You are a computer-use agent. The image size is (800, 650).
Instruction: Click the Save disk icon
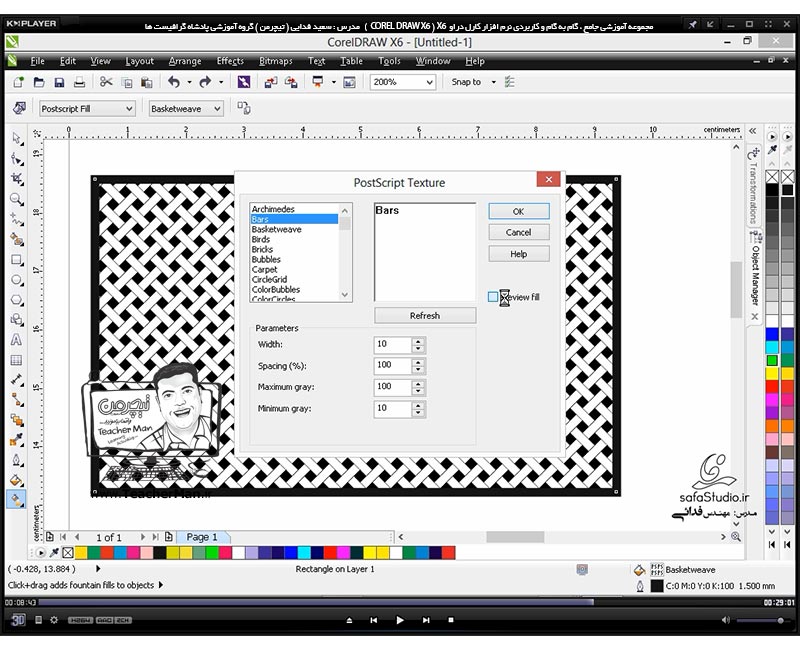coord(59,82)
